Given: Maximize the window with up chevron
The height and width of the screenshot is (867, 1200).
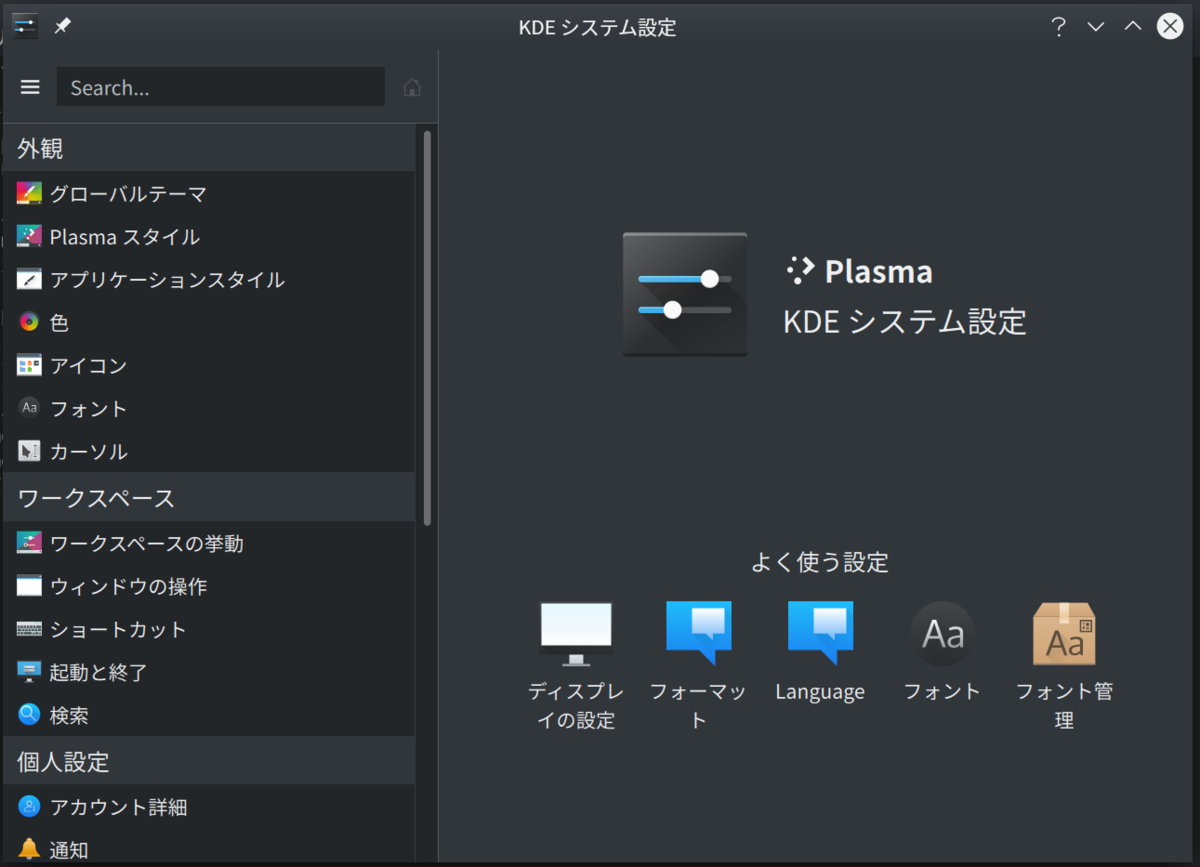Looking at the screenshot, I should tap(1132, 27).
